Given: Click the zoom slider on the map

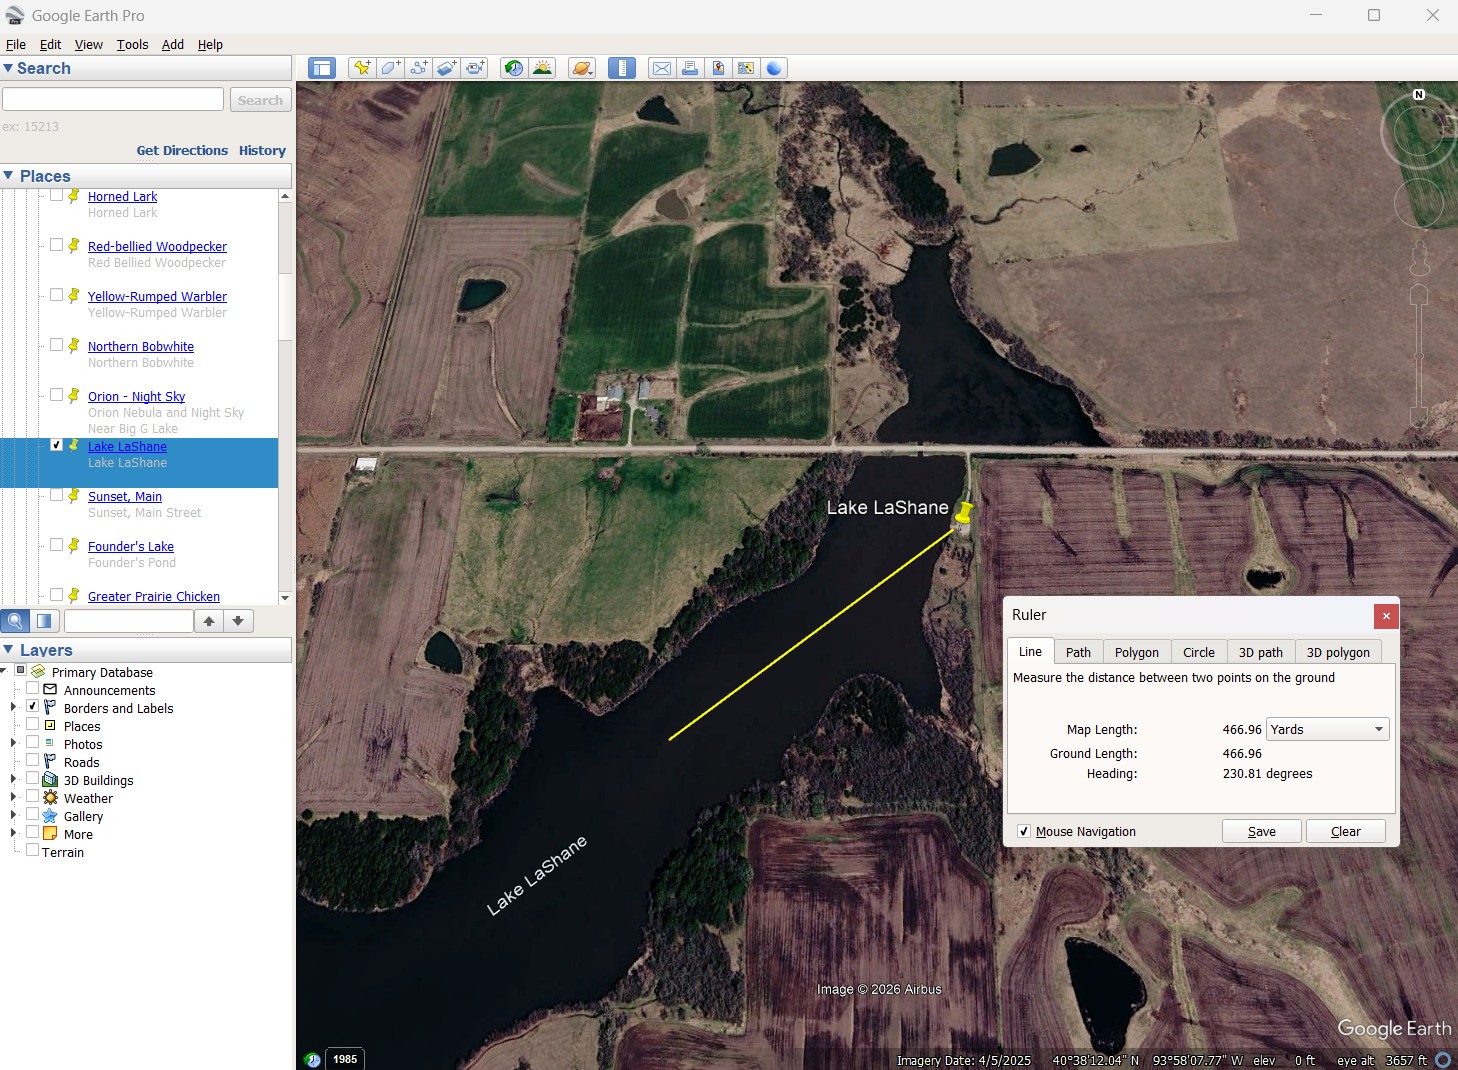Looking at the screenshot, I should pos(1418,355).
